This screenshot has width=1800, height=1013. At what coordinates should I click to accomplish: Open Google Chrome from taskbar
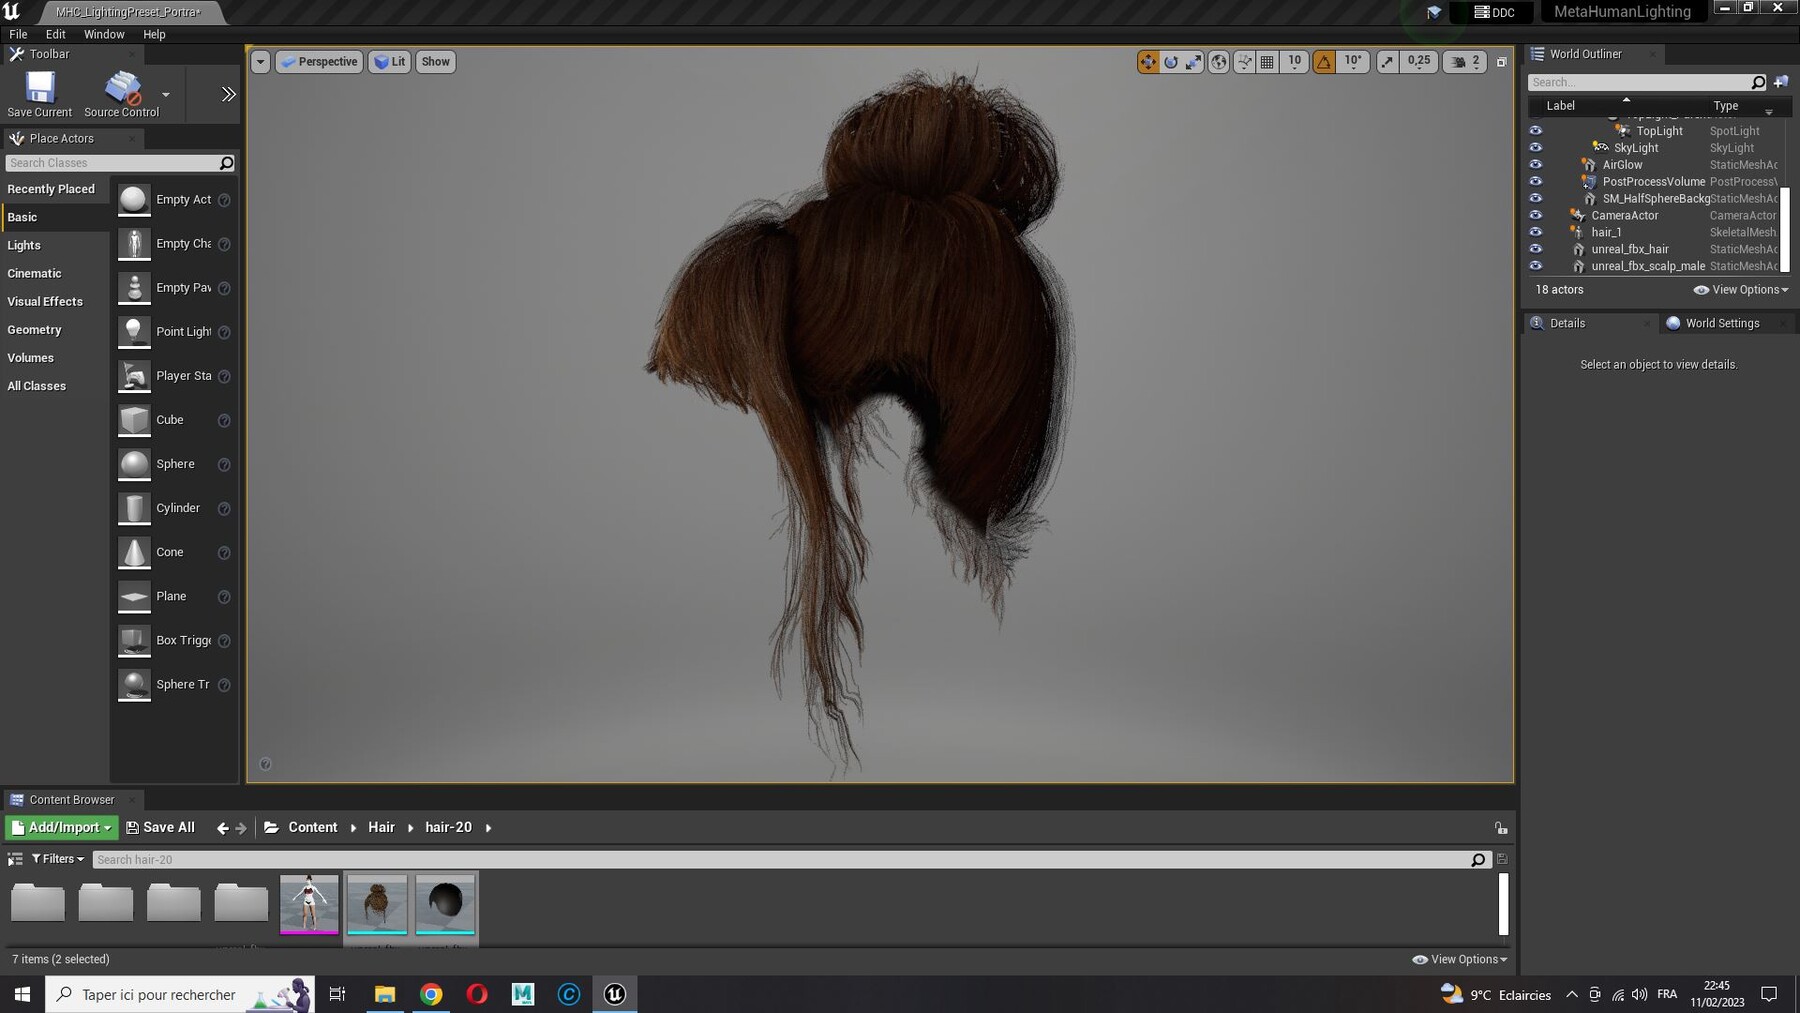tap(431, 994)
